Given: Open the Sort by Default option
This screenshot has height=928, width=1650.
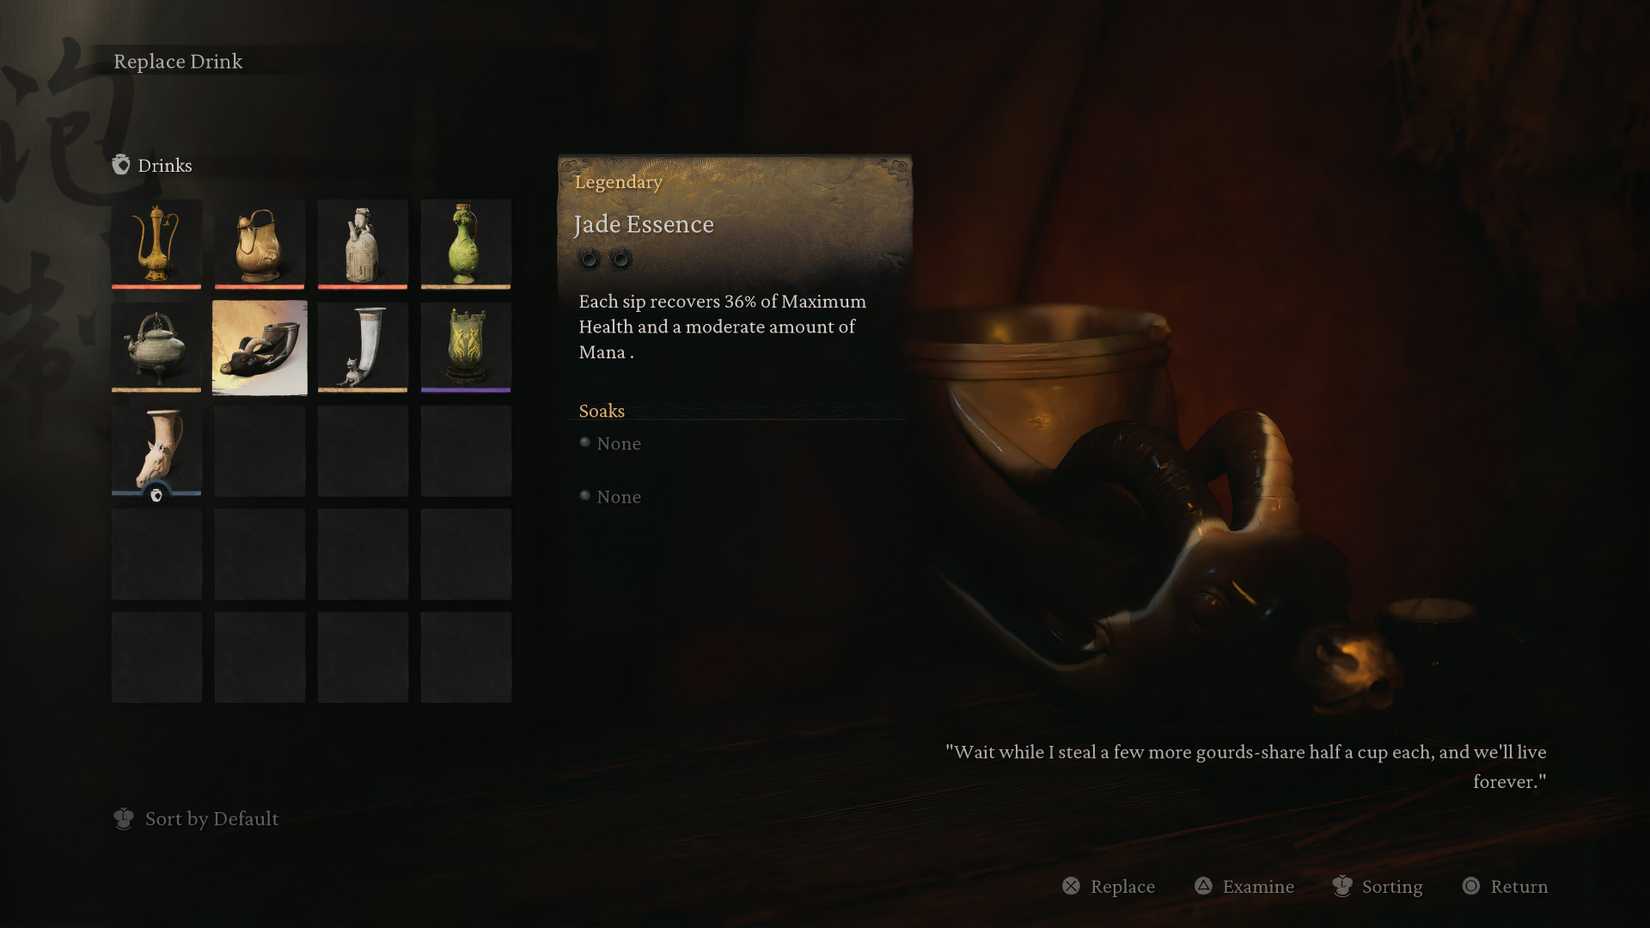Looking at the screenshot, I should coord(196,819).
